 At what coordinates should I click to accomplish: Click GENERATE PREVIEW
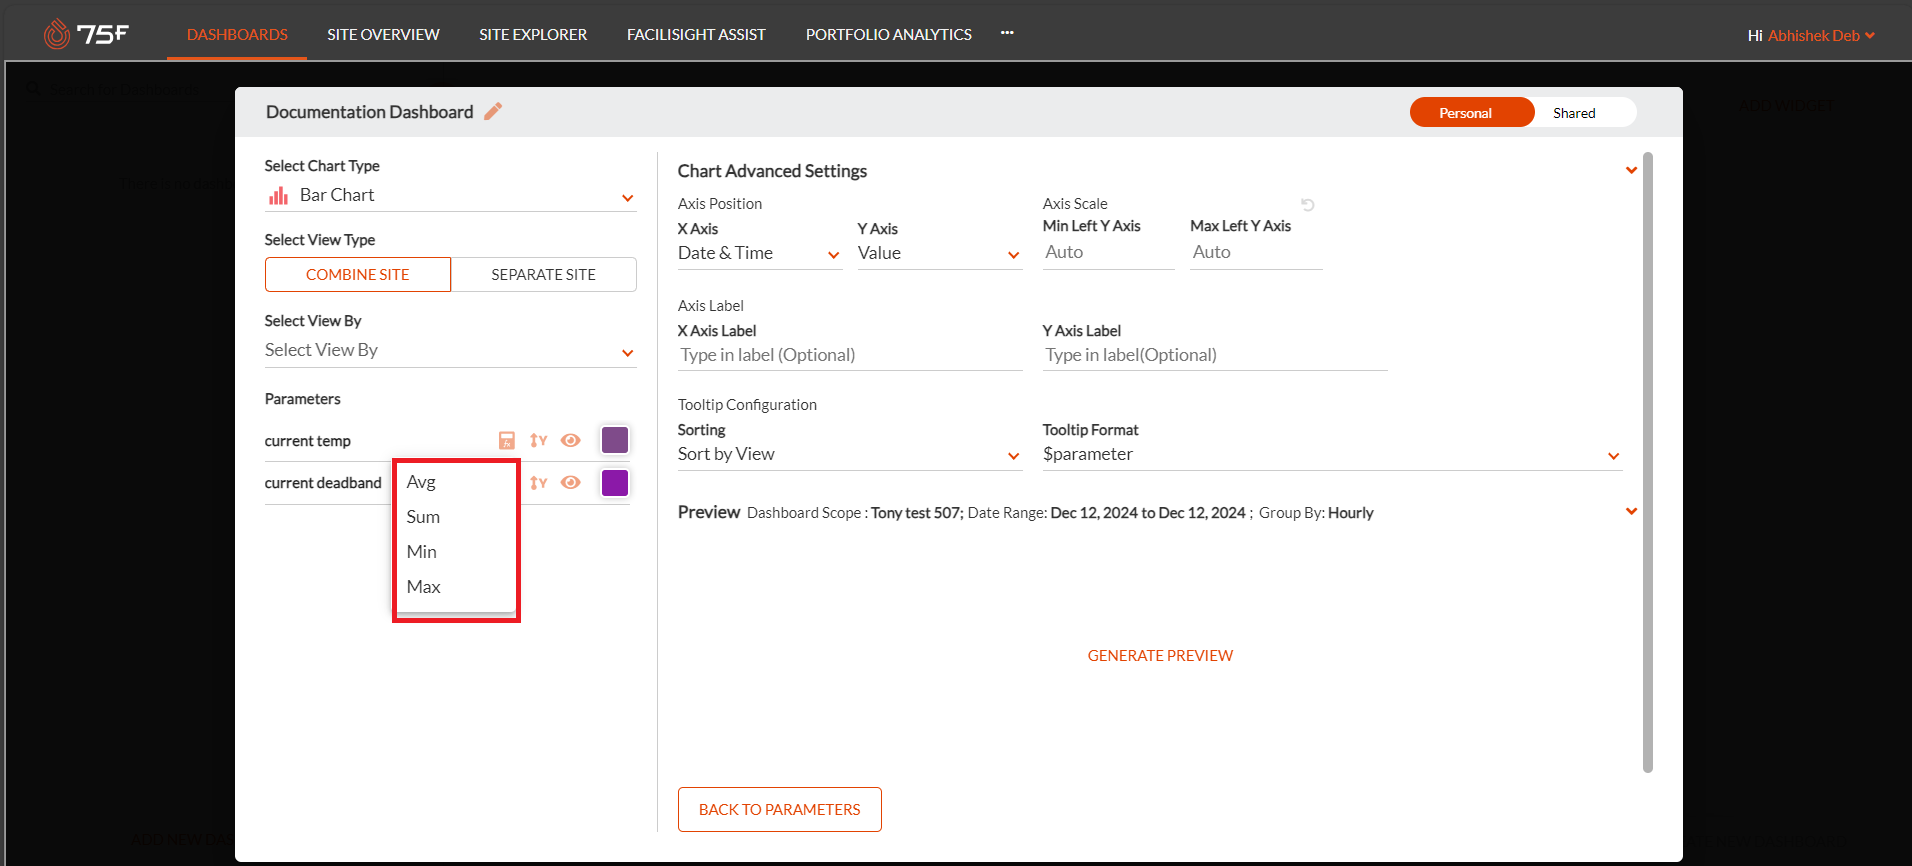(1160, 656)
